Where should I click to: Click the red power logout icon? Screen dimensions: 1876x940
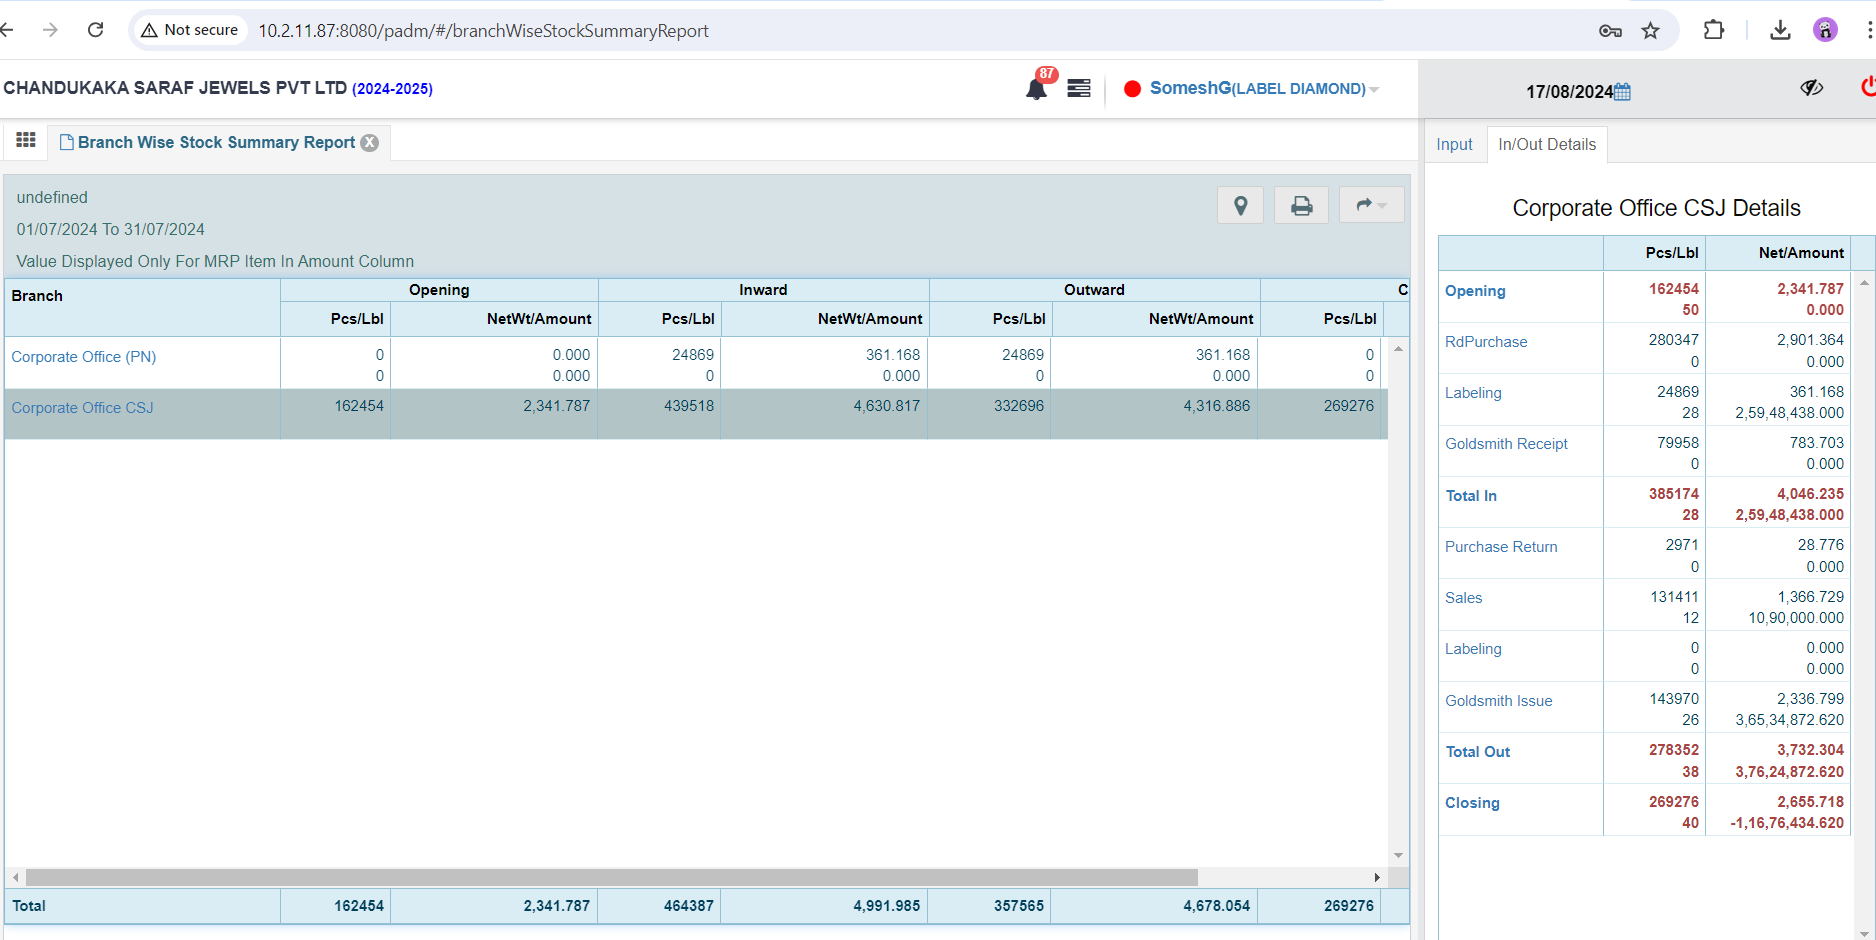pos(1867,87)
